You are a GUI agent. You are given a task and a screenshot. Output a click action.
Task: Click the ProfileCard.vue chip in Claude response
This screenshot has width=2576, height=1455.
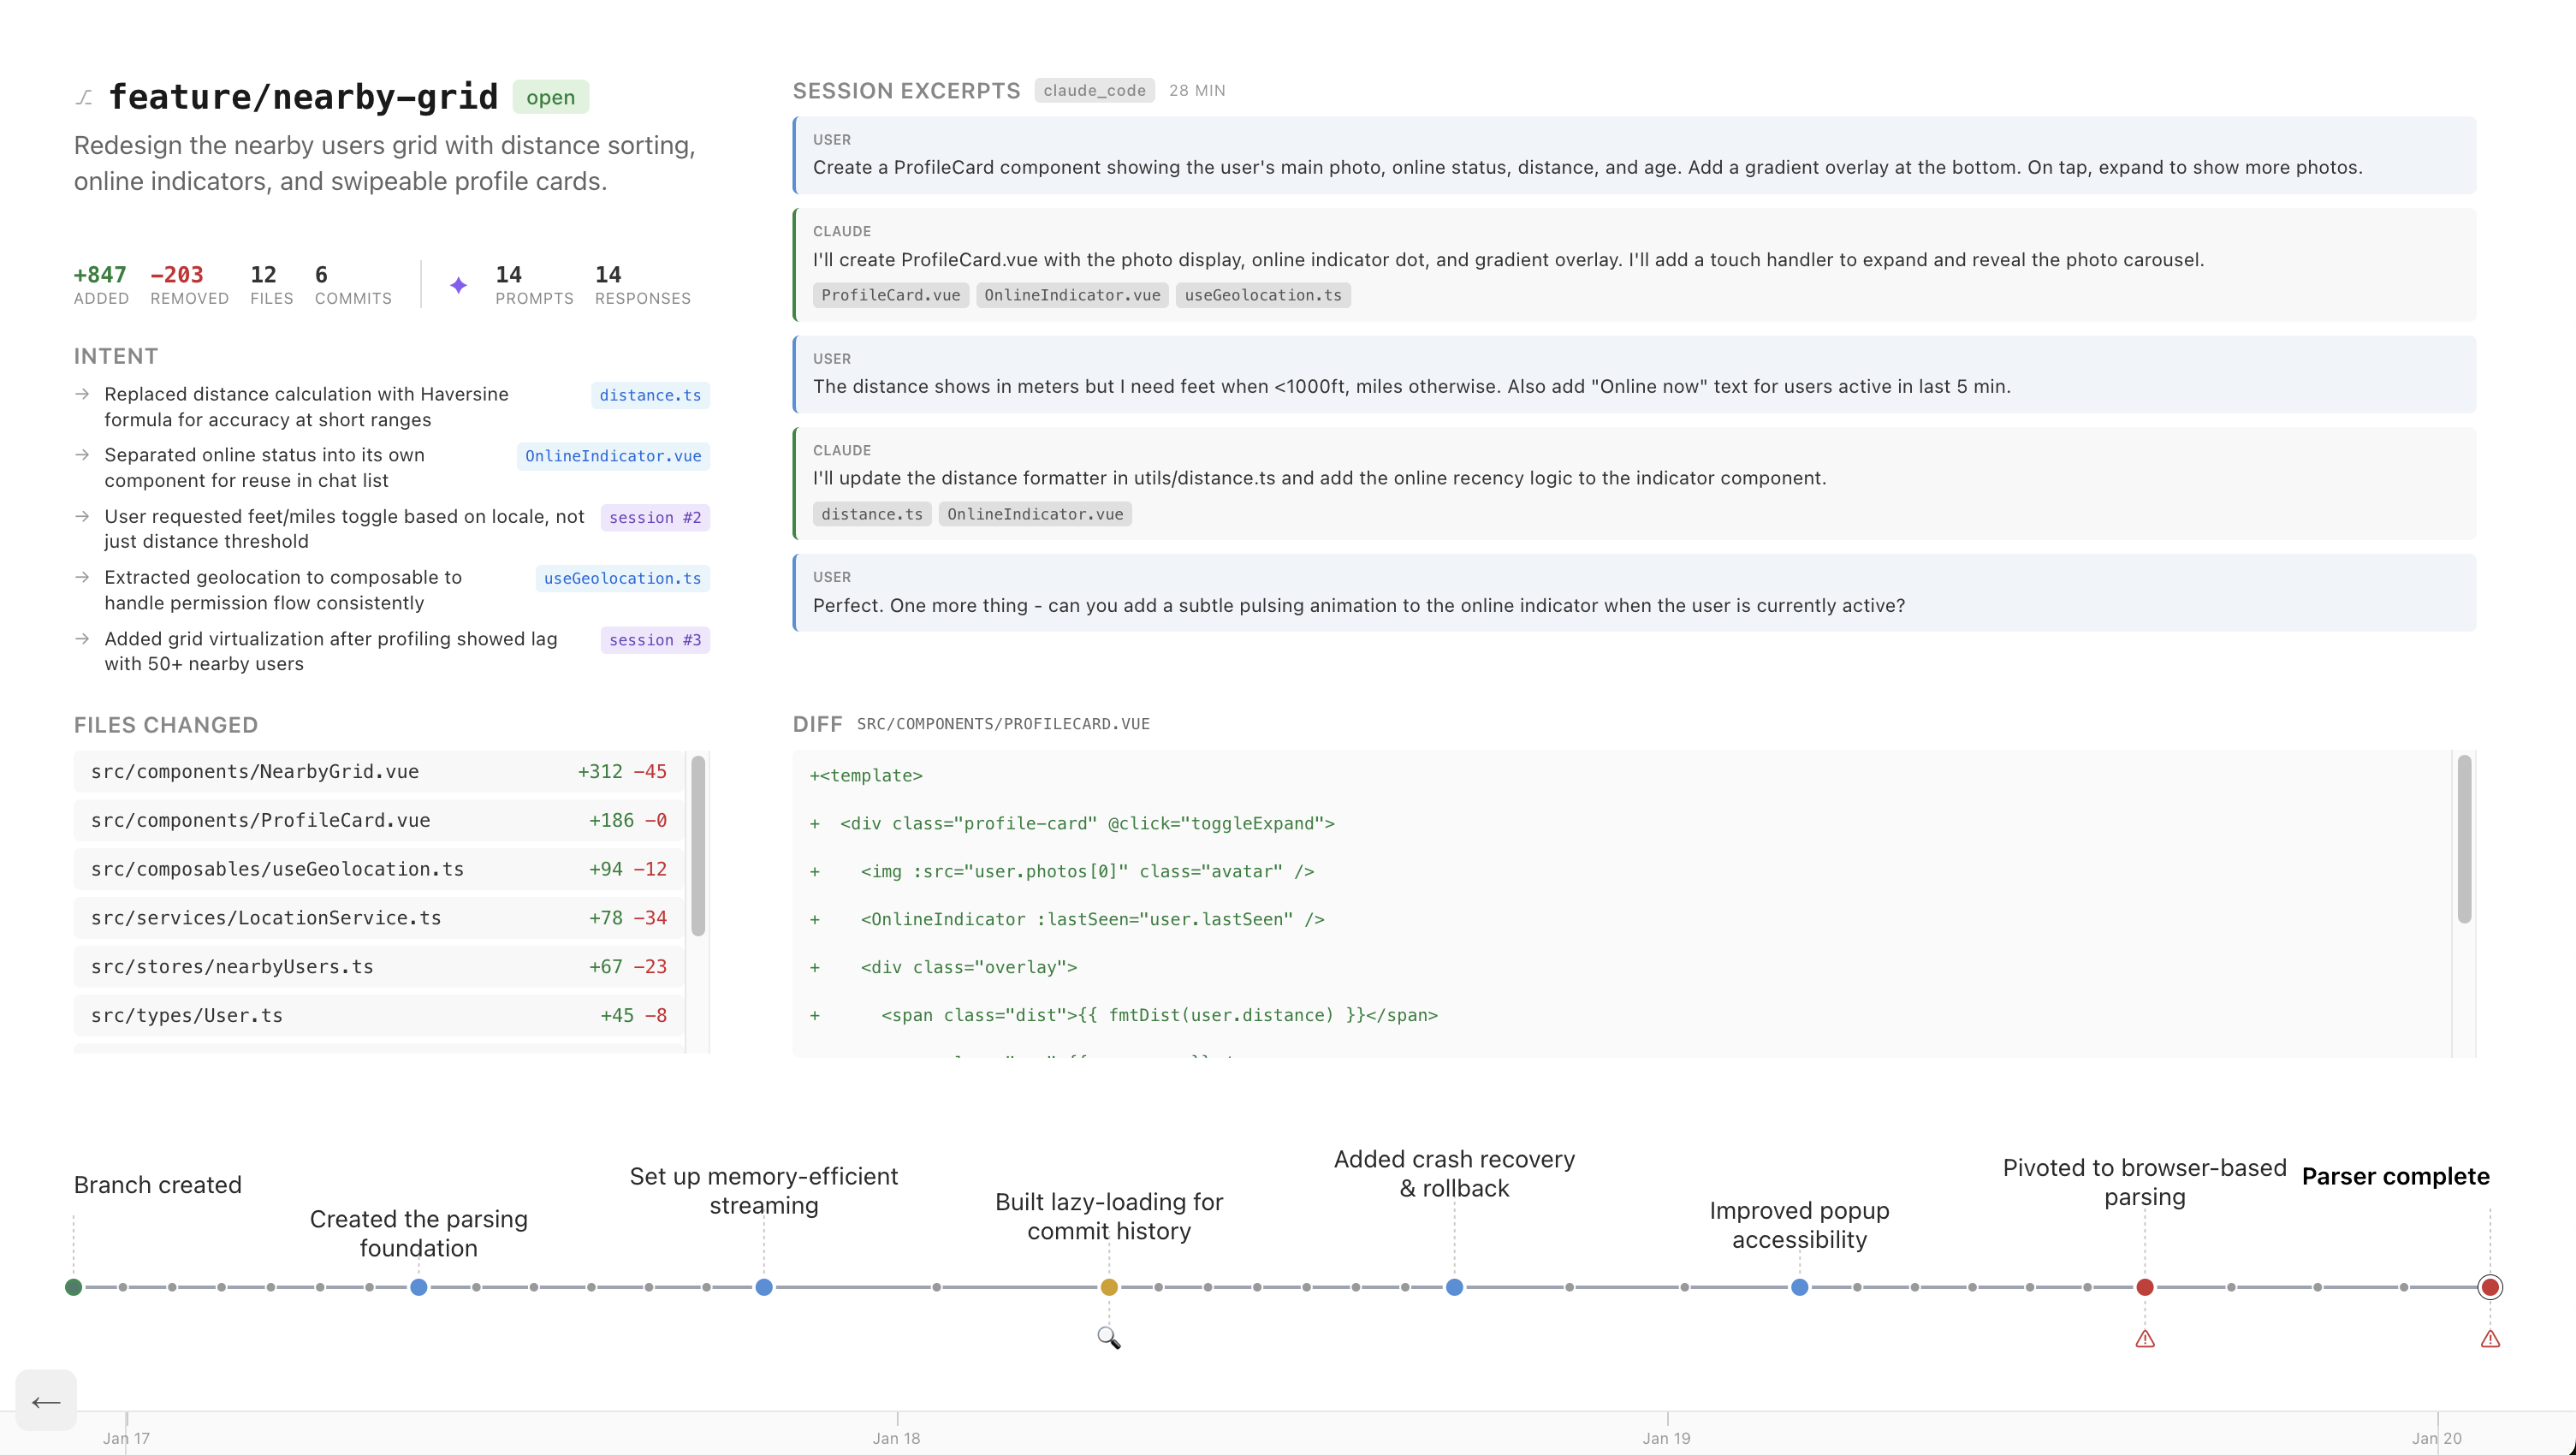(x=890, y=295)
